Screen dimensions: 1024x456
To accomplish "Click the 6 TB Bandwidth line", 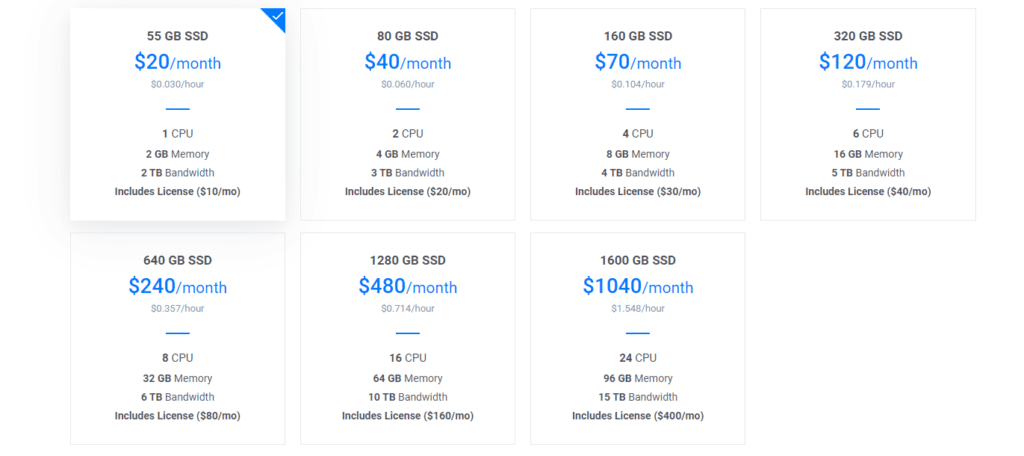I will 178,397.
